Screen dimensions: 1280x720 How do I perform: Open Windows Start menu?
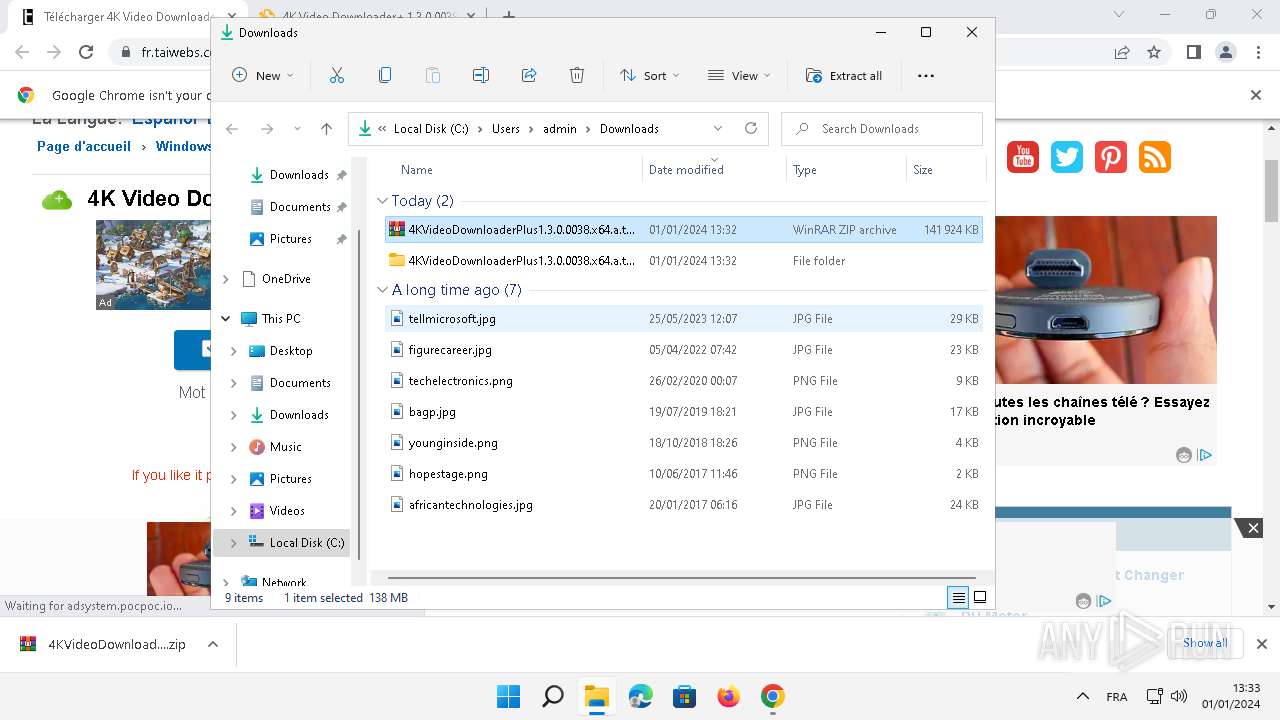[x=508, y=696]
